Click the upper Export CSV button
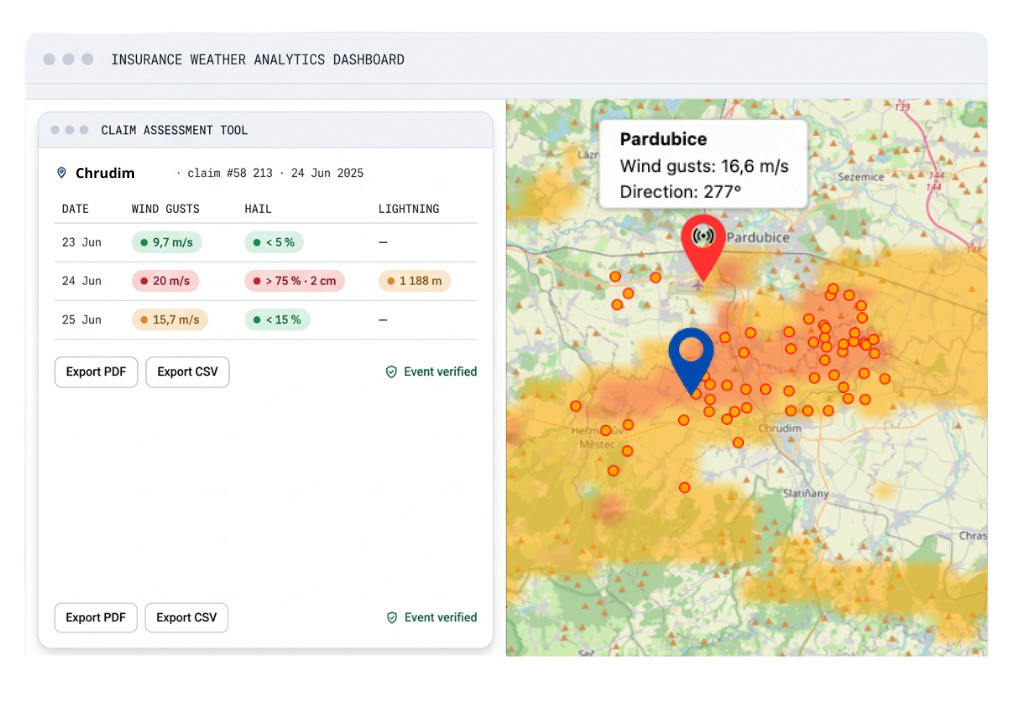The width and height of the screenshot is (1020, 720). point(187,372)
